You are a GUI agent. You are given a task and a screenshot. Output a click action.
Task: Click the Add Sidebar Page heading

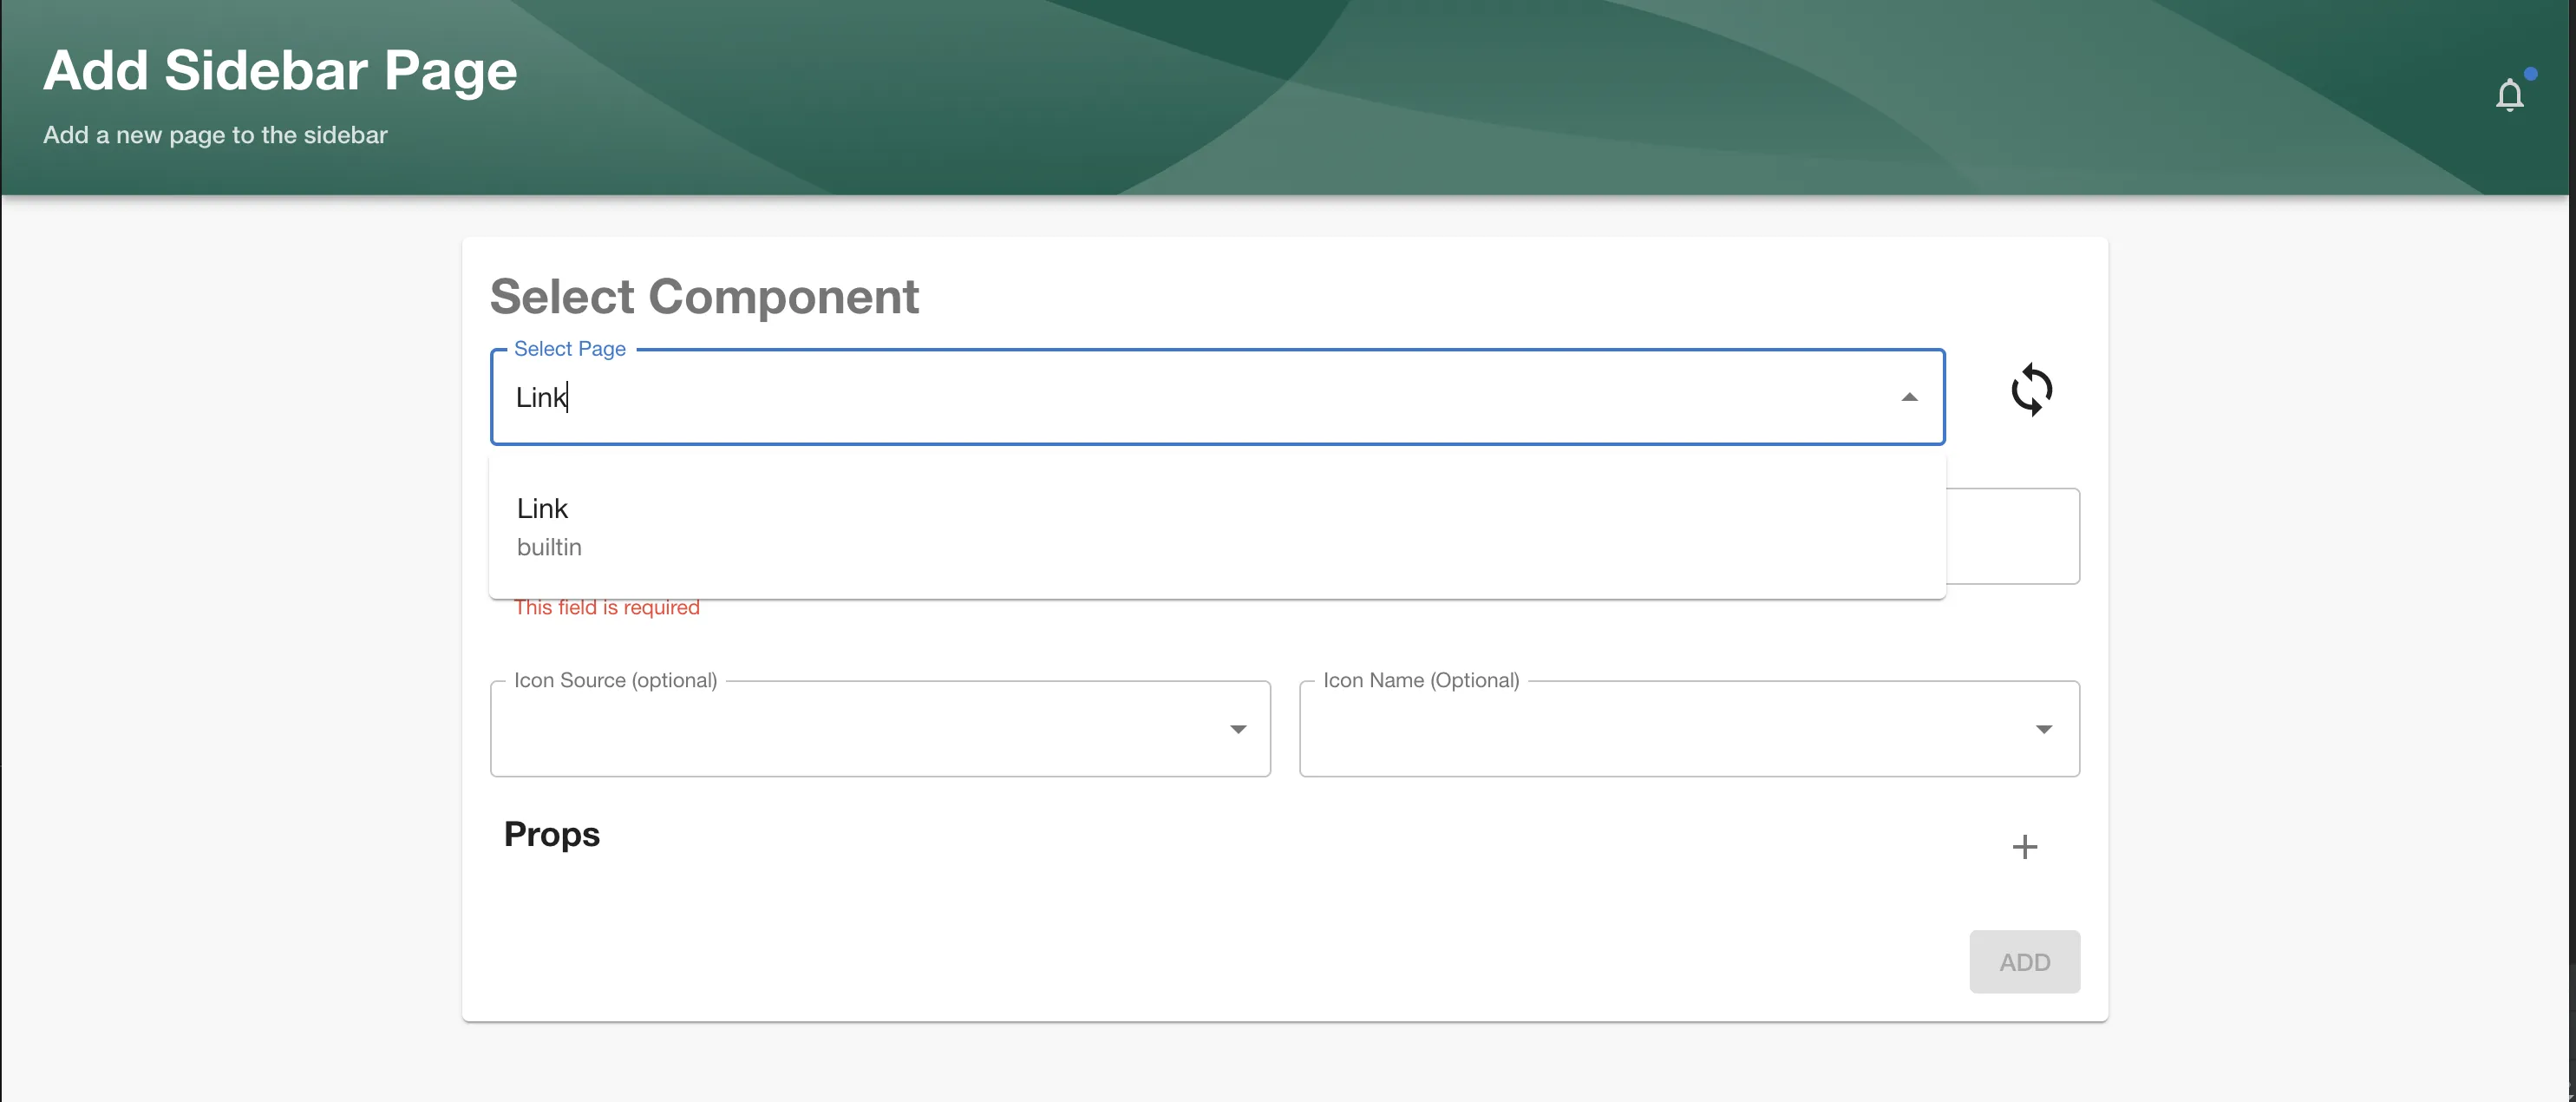coord(281,69)
